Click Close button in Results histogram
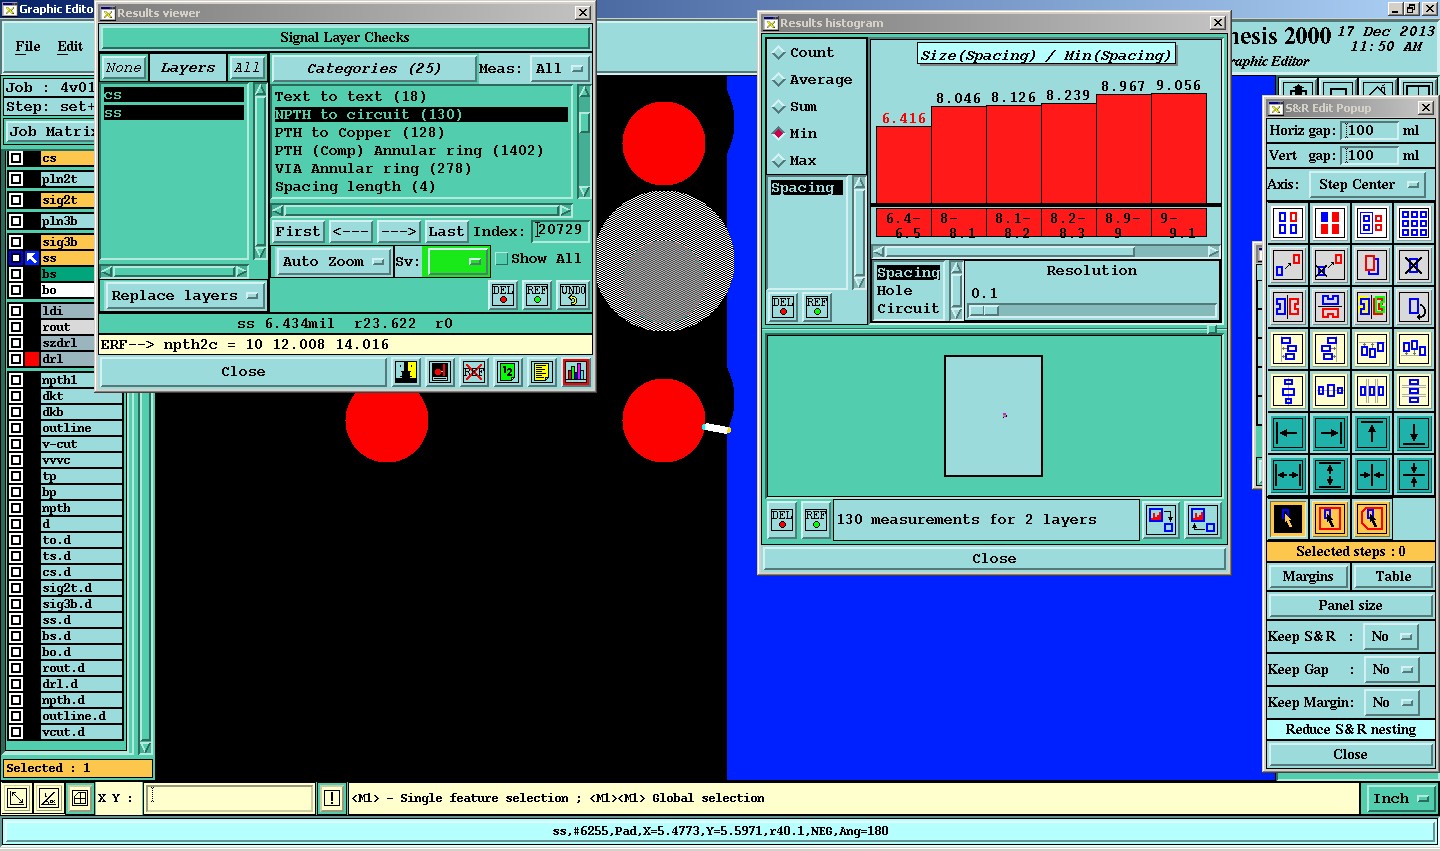This screenshot has width=1440, height=851. click(x=994, y=559)
